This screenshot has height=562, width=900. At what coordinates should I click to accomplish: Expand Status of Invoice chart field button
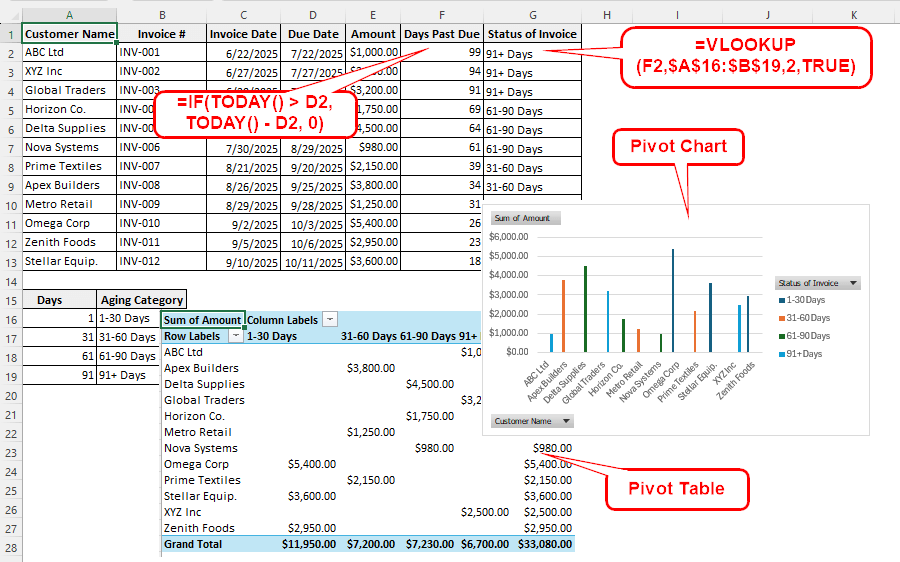coord(852,283)
